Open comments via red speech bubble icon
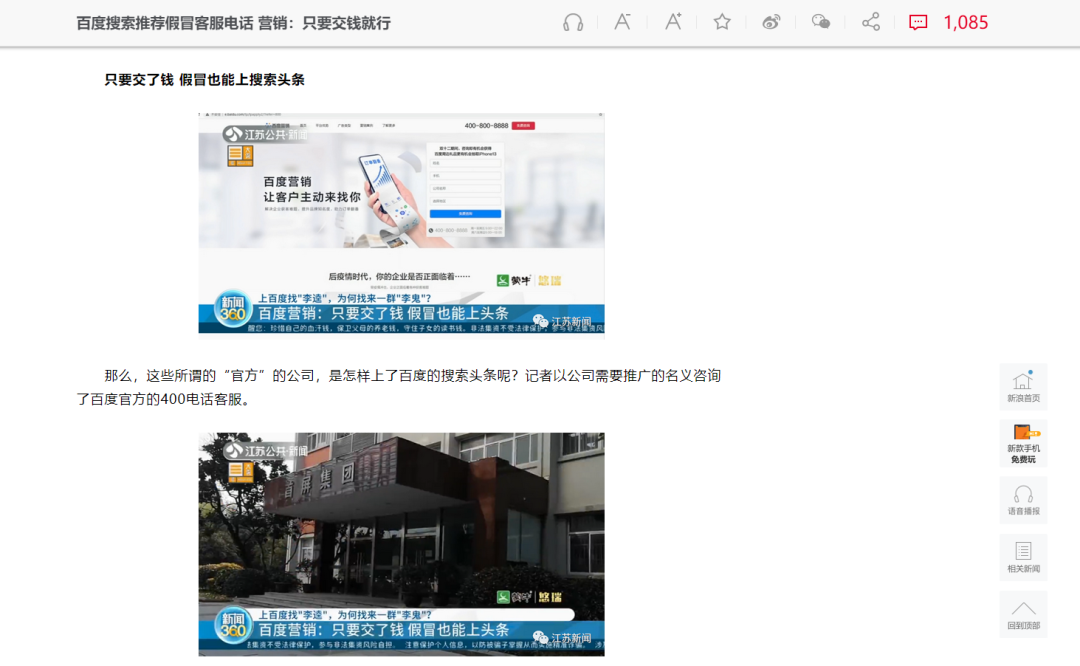This screenshot has height=666, width=1080. (x=918, y=23)
